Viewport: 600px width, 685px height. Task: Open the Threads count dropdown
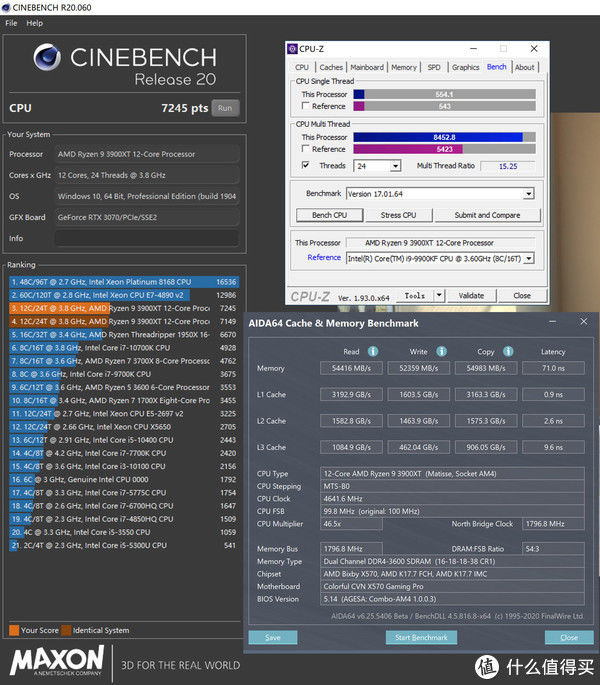(395, 166)
